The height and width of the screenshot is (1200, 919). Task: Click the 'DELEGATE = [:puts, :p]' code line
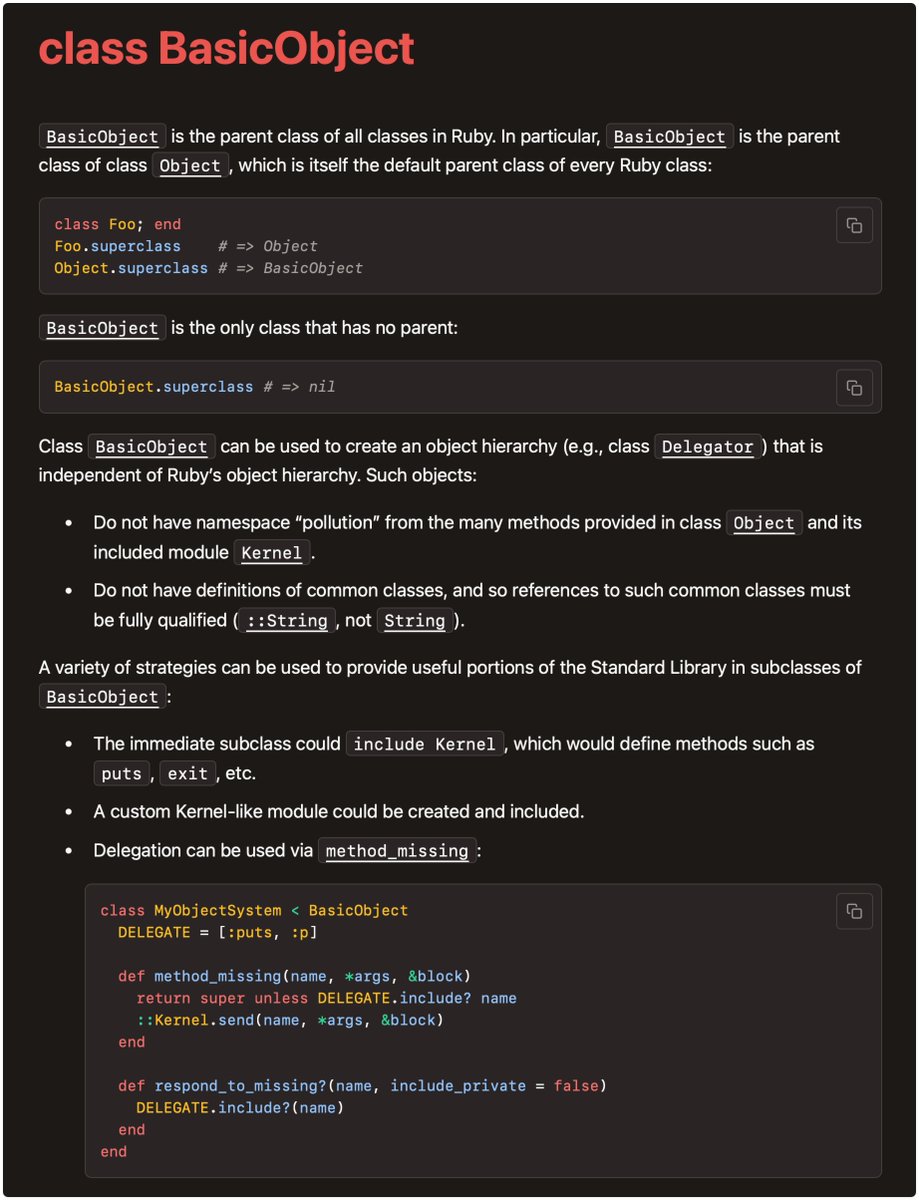tap(218, 933)
